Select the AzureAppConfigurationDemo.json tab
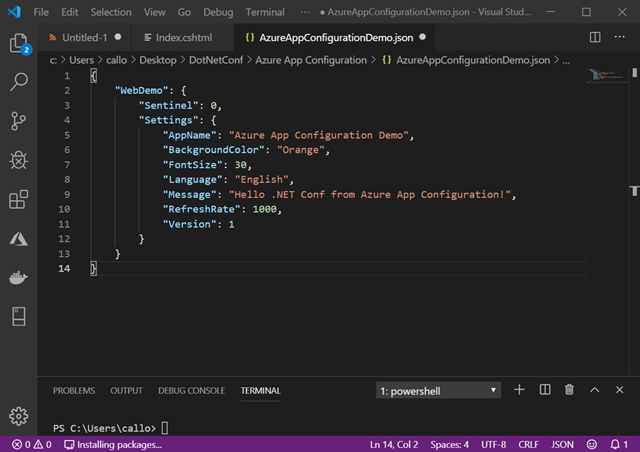The height and width of the screenshot is (452, 640). coord(335,38)
